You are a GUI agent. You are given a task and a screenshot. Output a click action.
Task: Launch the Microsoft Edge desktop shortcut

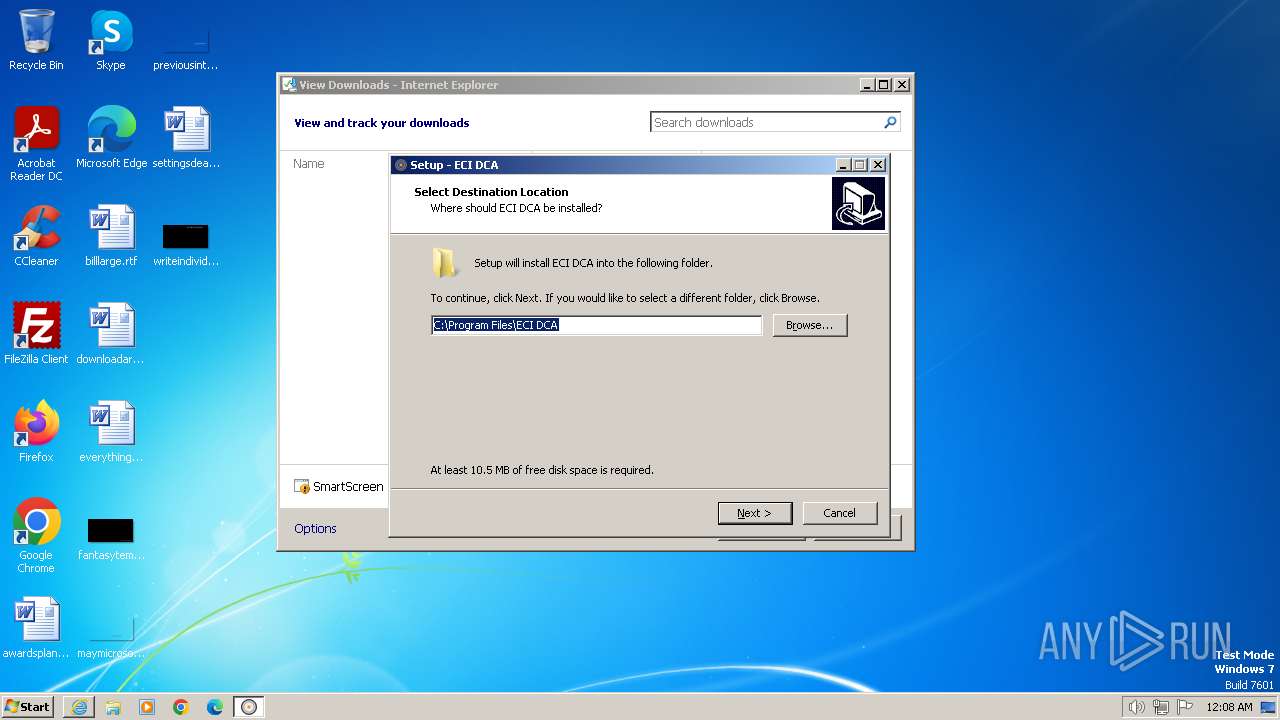click(x=111, y=137)
